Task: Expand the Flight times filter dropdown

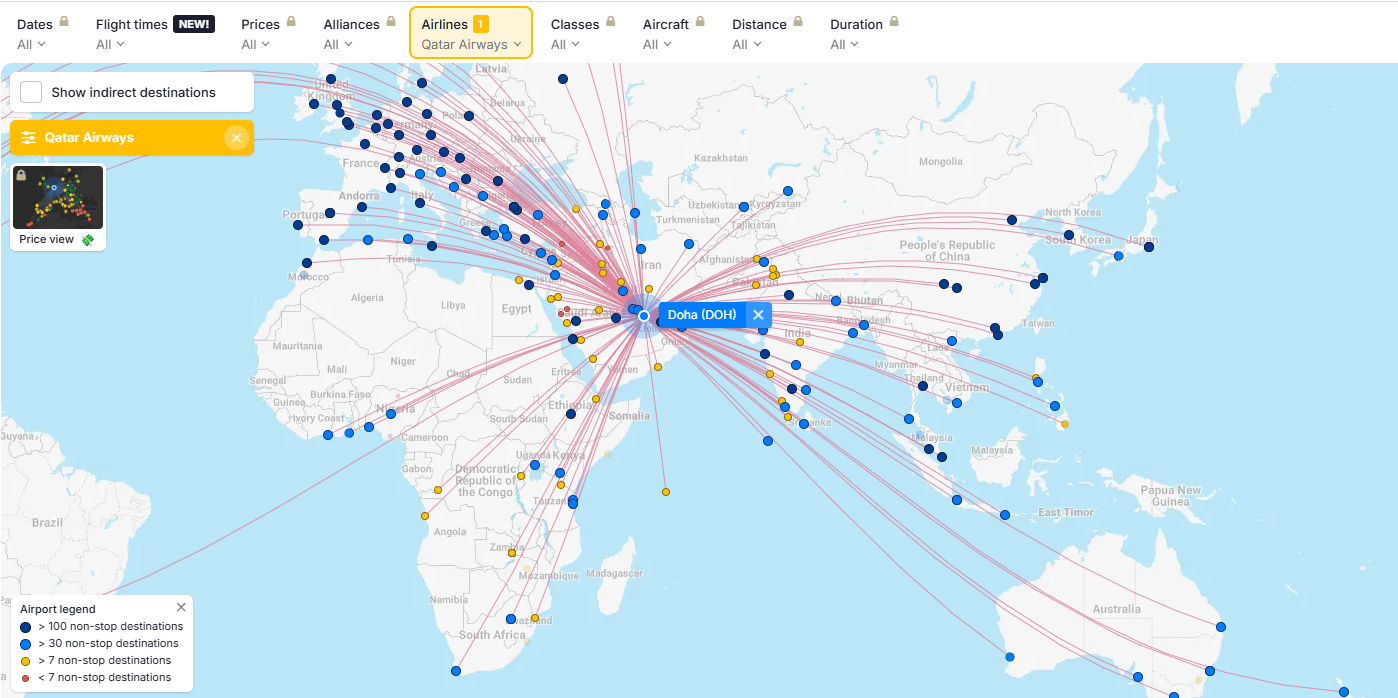Action: (110, 44)
